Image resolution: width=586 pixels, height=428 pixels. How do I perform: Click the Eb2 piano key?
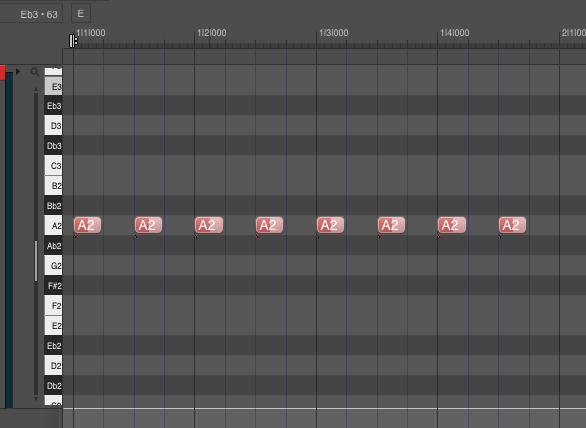(53, 345)
